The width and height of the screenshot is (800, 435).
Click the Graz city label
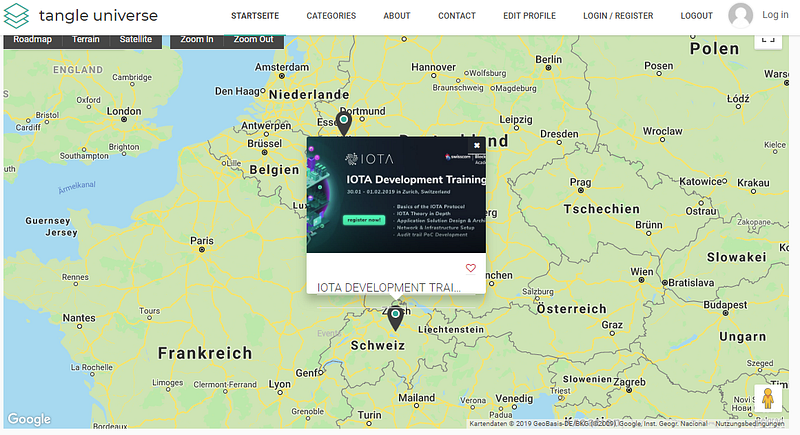(x=612, y=325)
